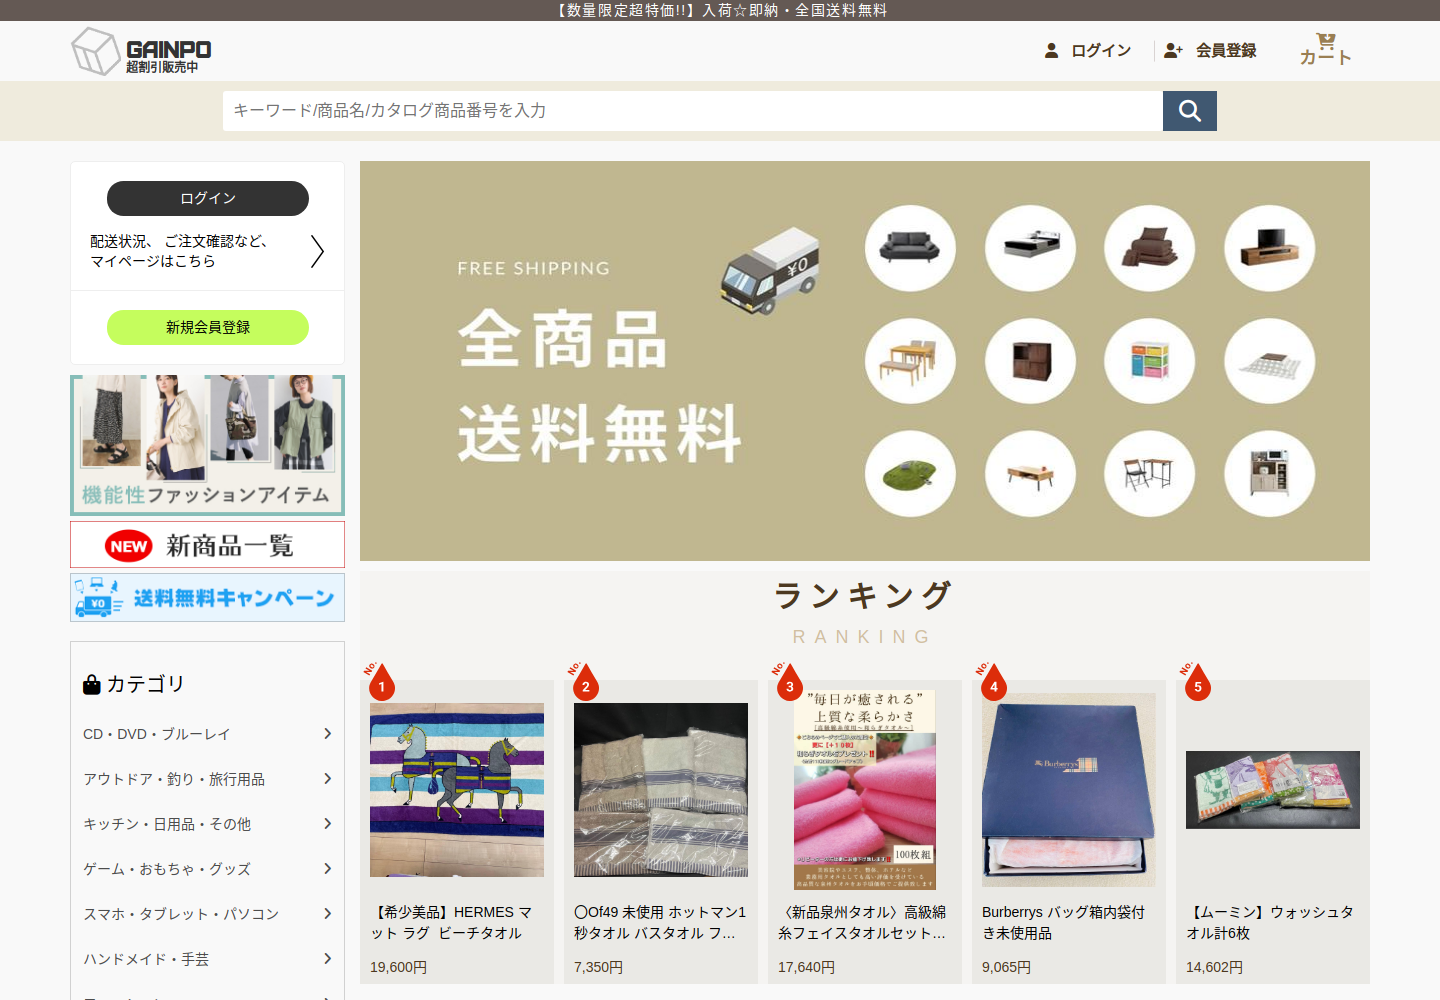Open the kitchen cupboard circle icon
Screen dimensions: 1440x1000
pyautogui.click(x=1270, y=474)
